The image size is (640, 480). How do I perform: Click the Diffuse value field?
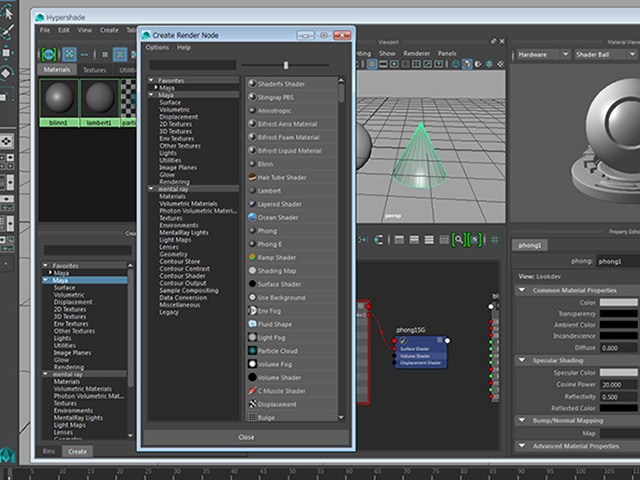click(618, 348)
